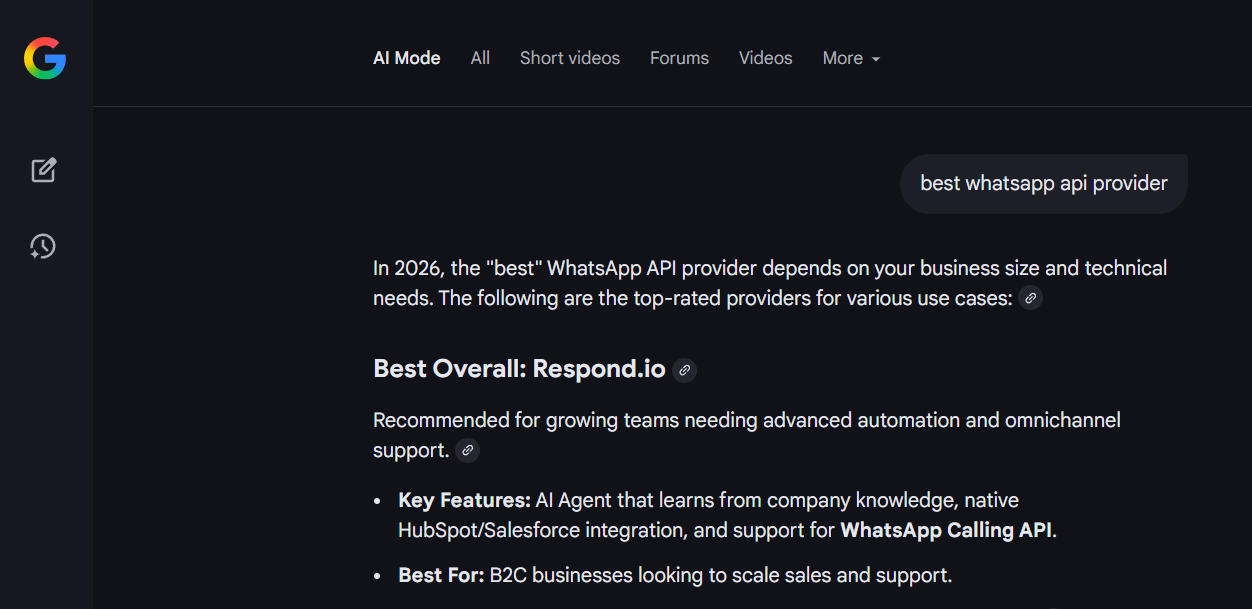Open source link after intro paragraph
Viewport: 1252px width, 609px height.
click(1030, 298)
